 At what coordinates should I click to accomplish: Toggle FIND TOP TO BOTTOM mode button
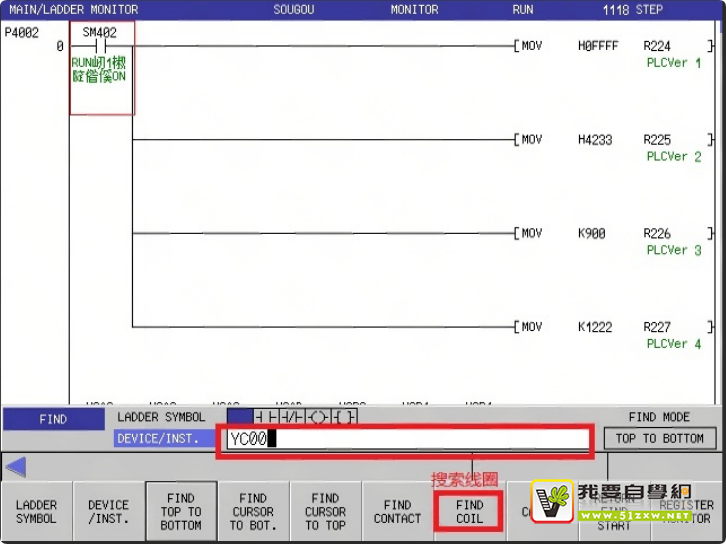coord(181,511)
